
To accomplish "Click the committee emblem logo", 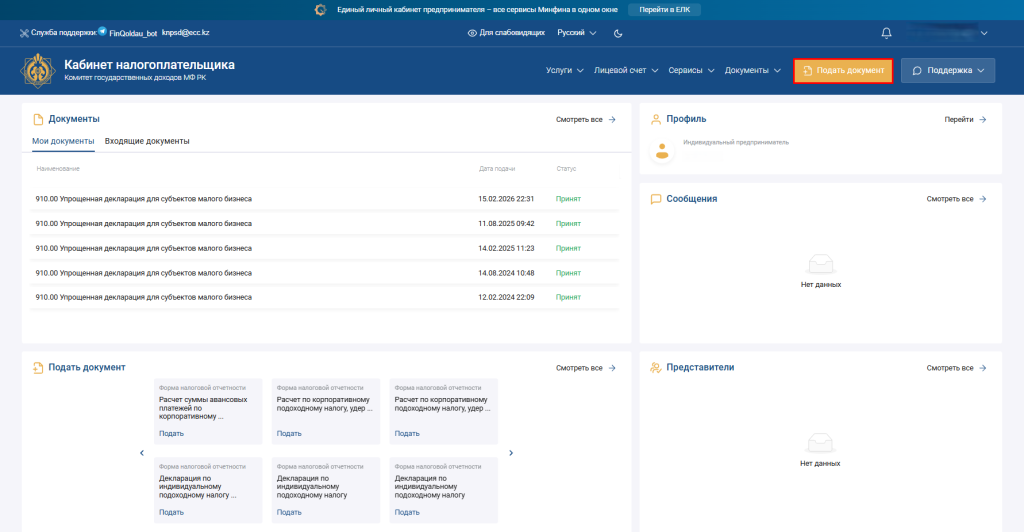I will [x=39, y=70].
